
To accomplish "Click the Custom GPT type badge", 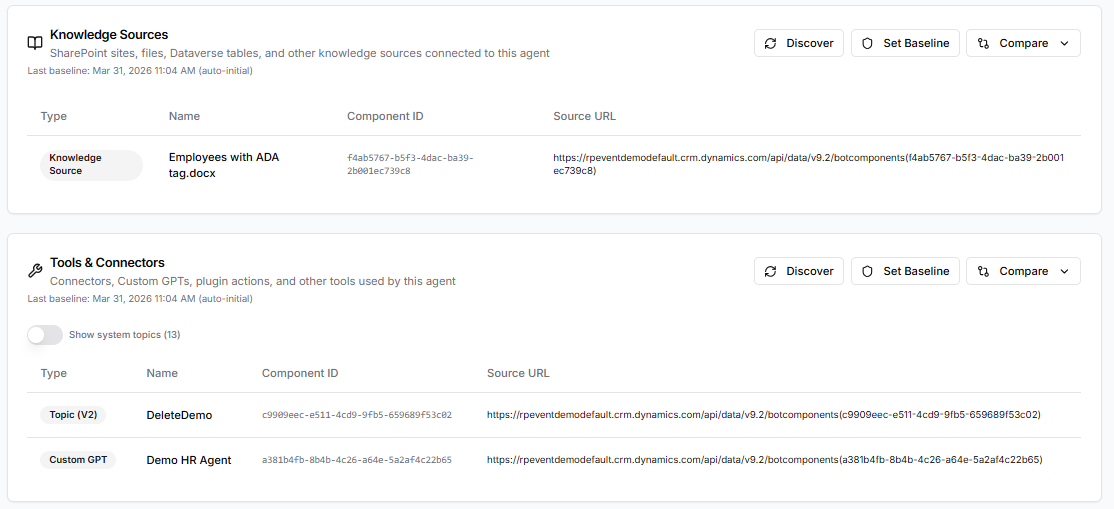I will 78,460.
